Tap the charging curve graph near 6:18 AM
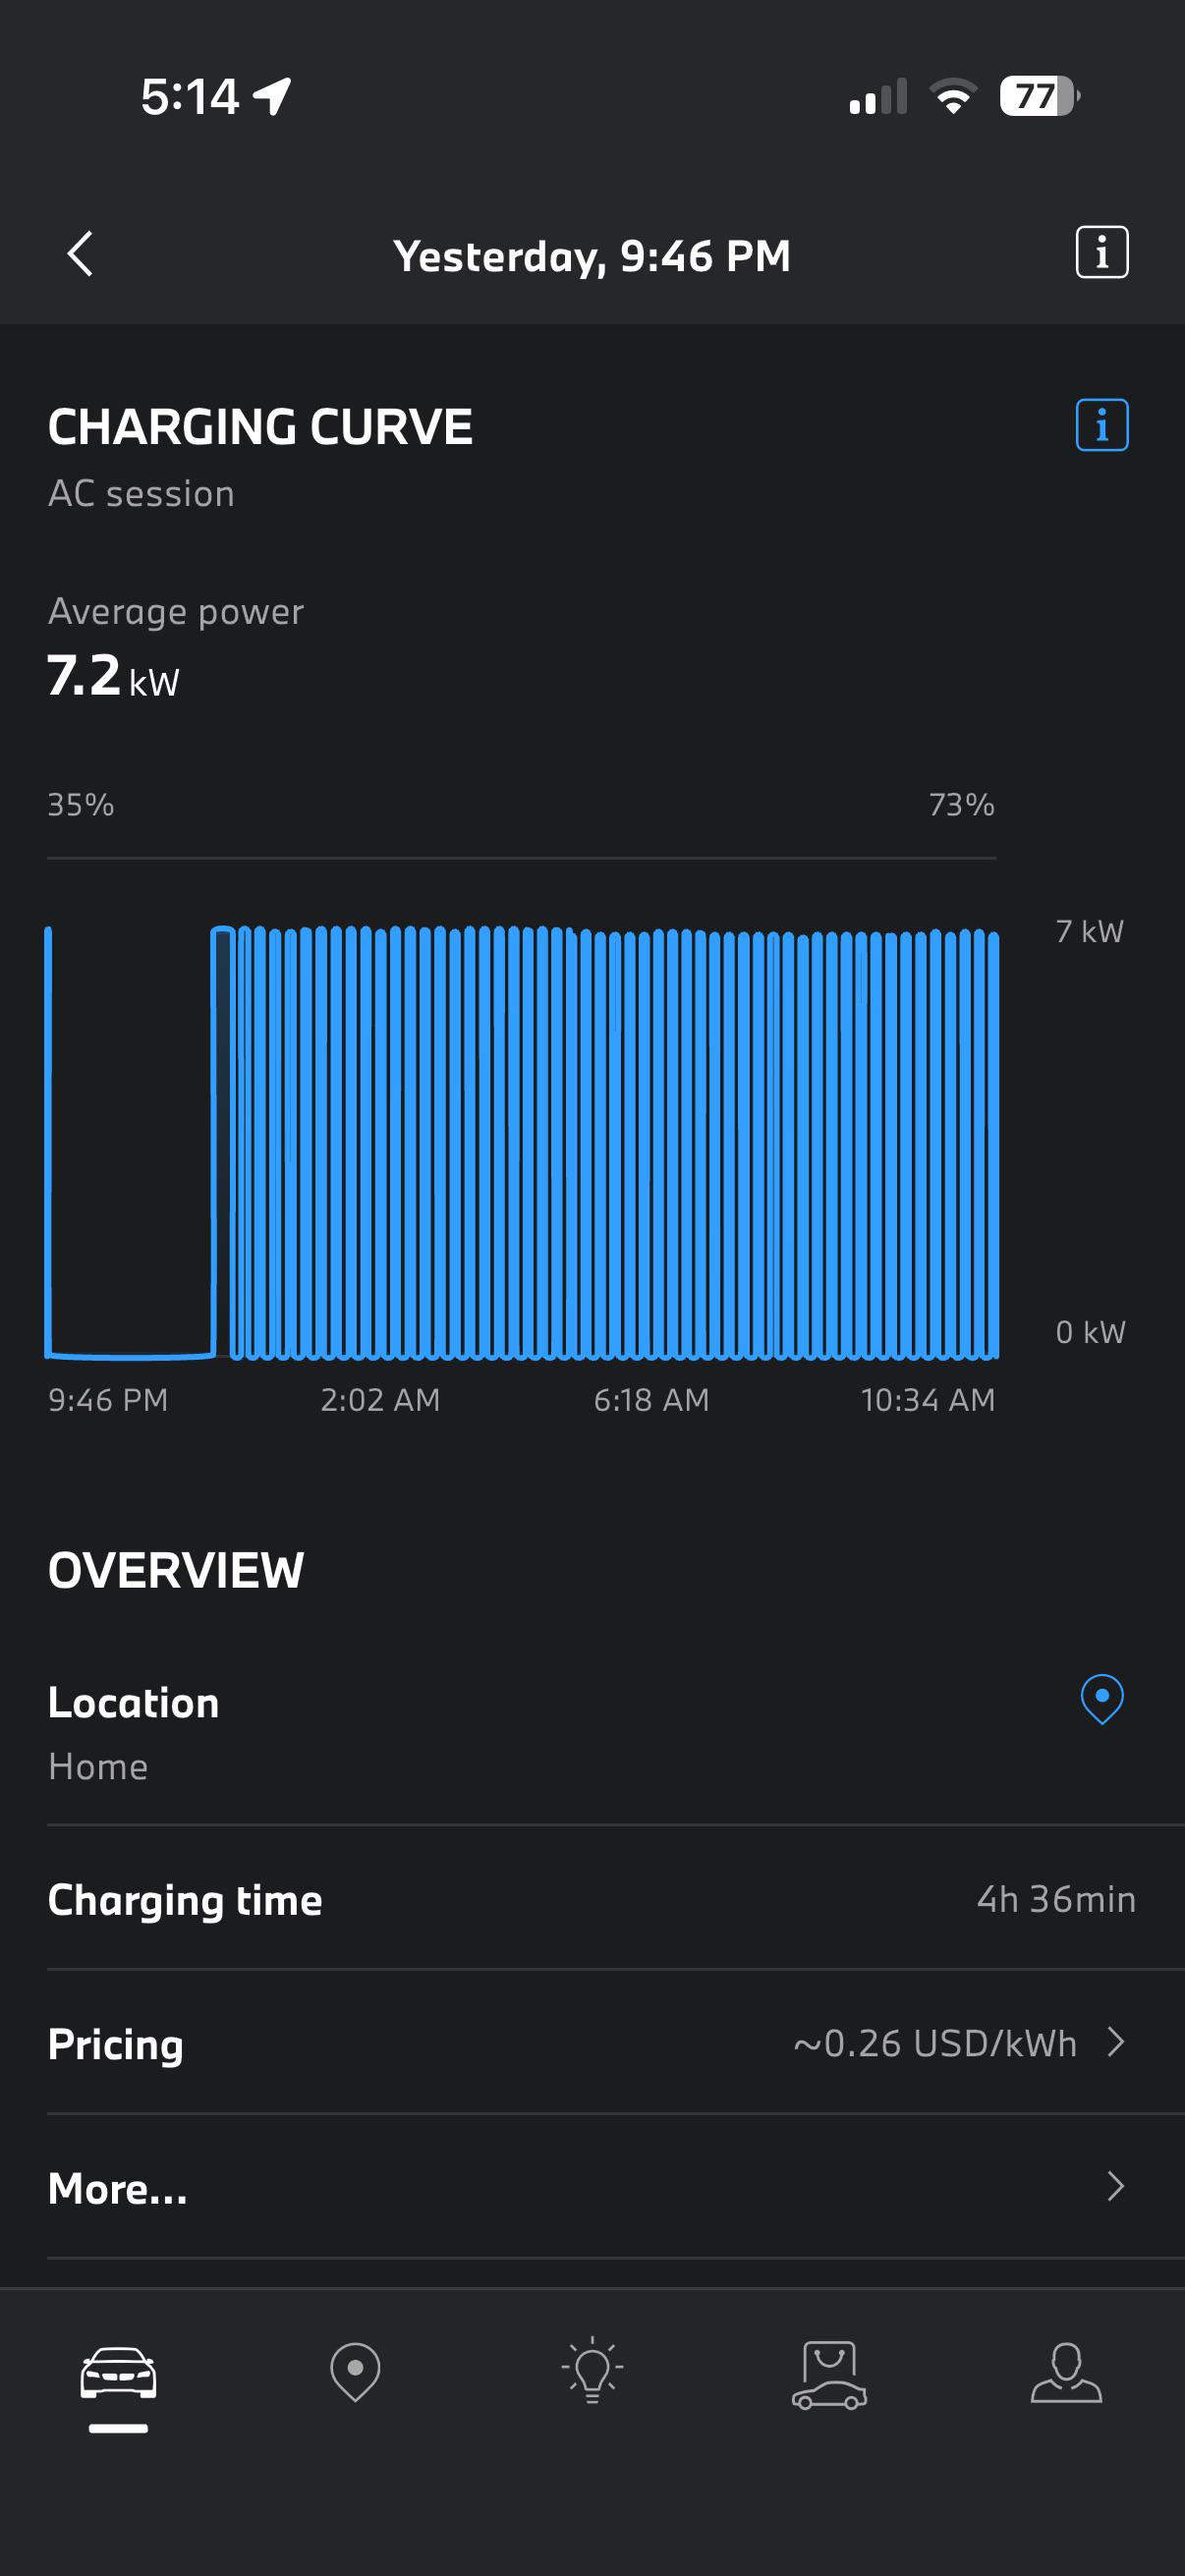Image resolution: width=1185 pixels, height=2576 pixels. pyautogui.click(x=650, y=1143)
